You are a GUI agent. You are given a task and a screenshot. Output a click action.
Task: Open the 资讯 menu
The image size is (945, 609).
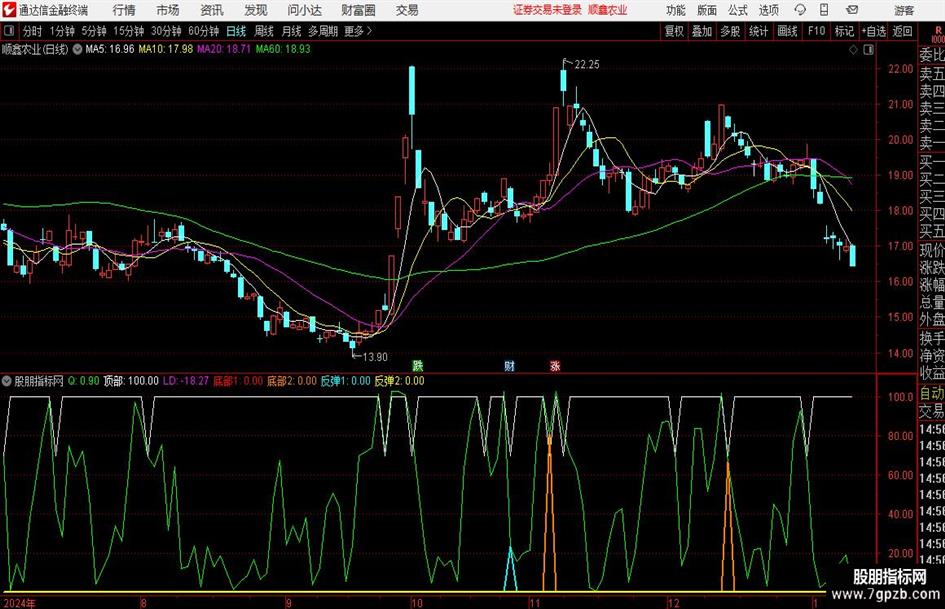pyautogui.click(x=212, y=10)
